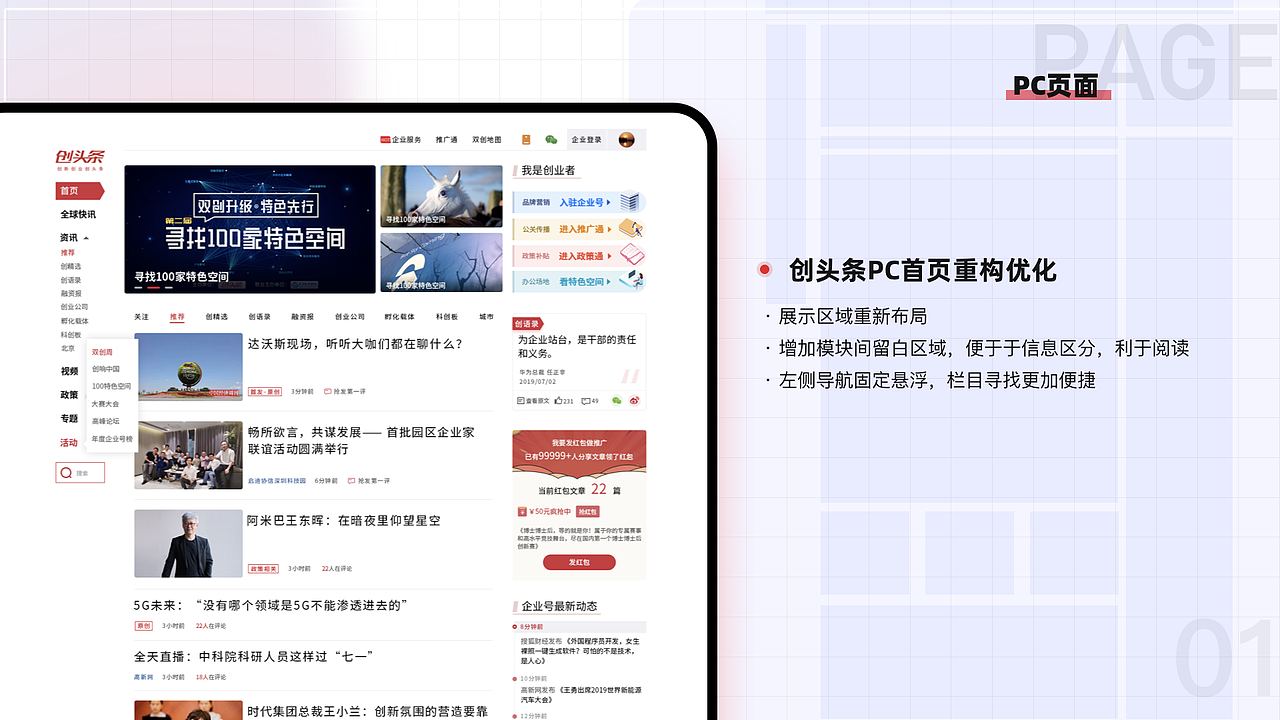Switch to the 城市 tab in the article list
This screenshot has height=720, width=1280.
[x=486, y=316]
